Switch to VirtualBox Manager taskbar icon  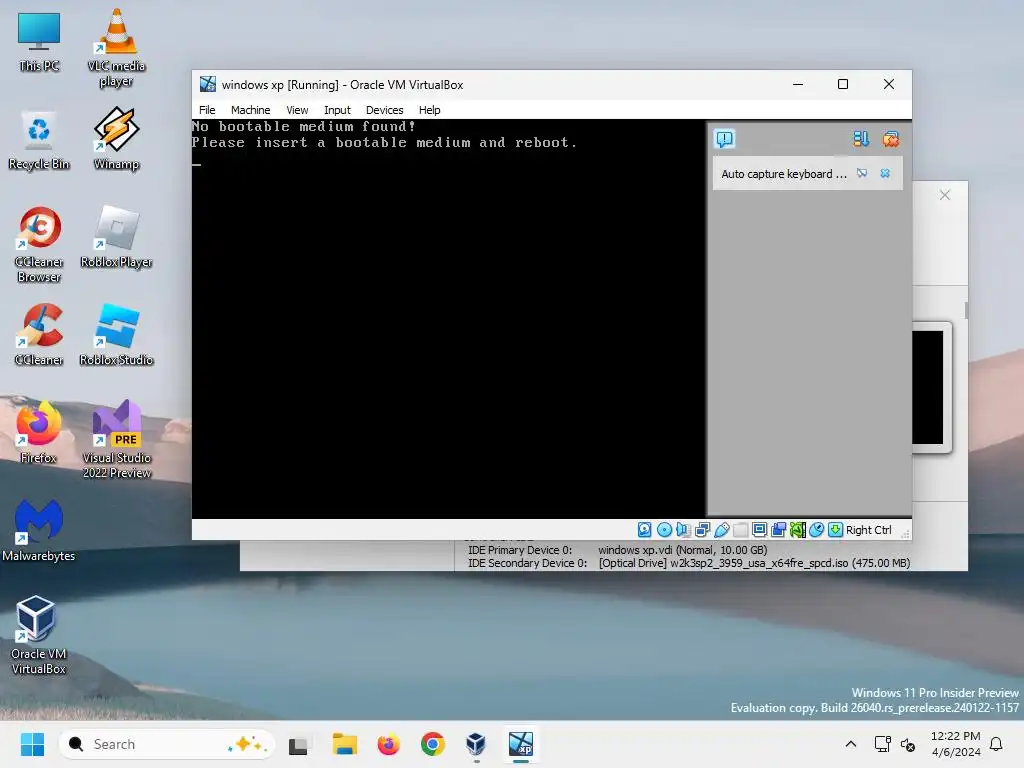click(x=476, y=744)
